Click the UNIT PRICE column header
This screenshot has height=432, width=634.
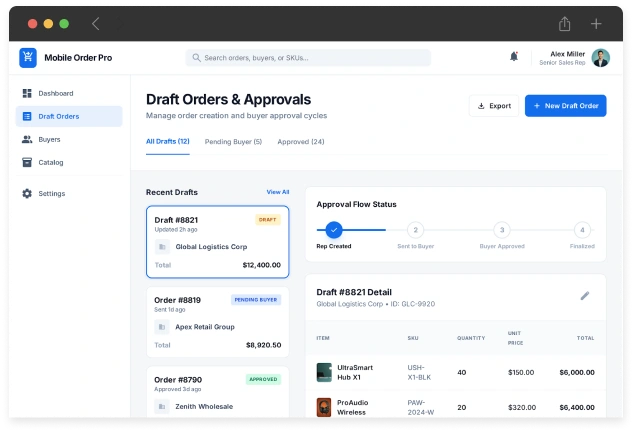click(x=516, y=338)
